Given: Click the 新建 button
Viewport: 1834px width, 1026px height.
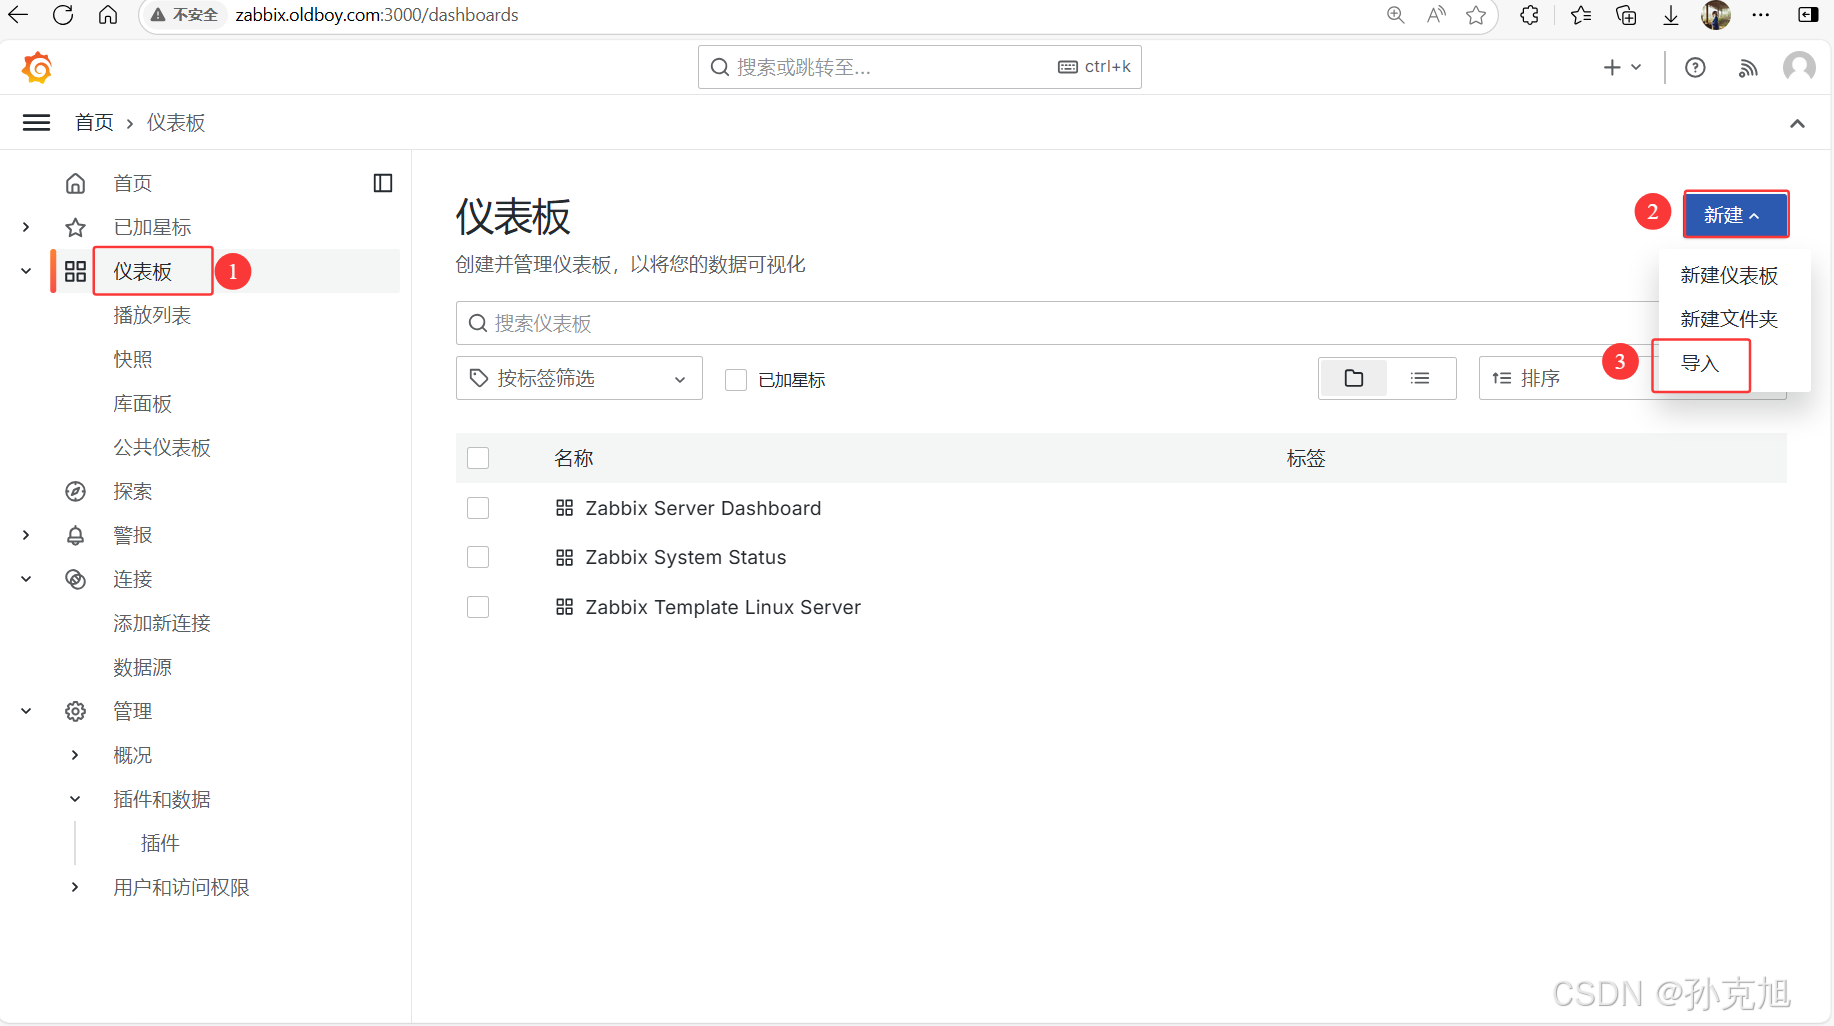Looking at the screenshot, I should [x=1736, y=214].
